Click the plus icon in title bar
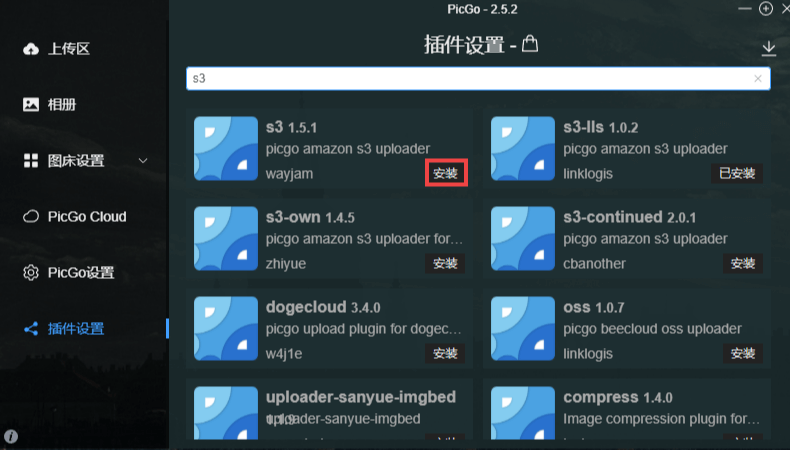Screen dimensions: 790x450 (766, 9)
